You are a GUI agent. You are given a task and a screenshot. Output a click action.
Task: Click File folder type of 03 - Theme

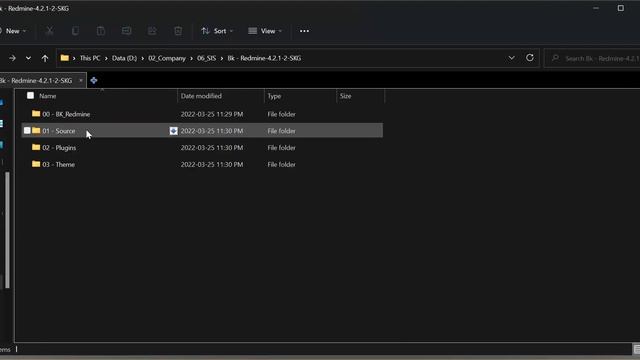tap(281, 164)
